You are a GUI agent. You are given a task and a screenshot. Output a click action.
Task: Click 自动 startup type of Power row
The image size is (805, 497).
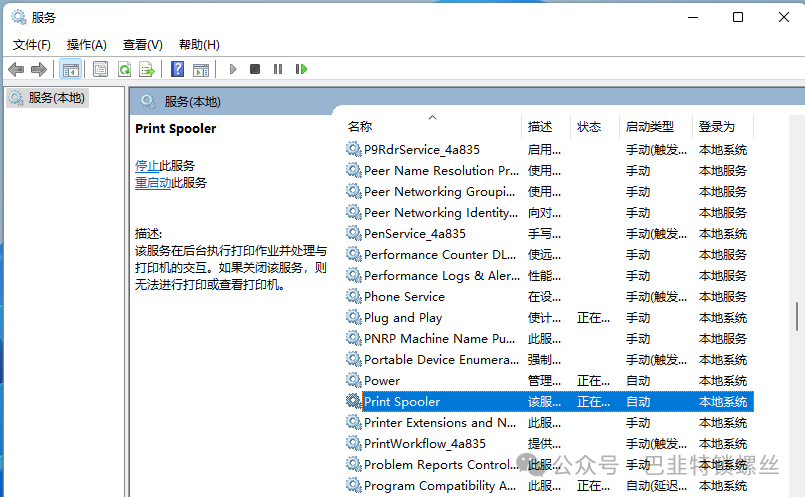click(638, 380)
